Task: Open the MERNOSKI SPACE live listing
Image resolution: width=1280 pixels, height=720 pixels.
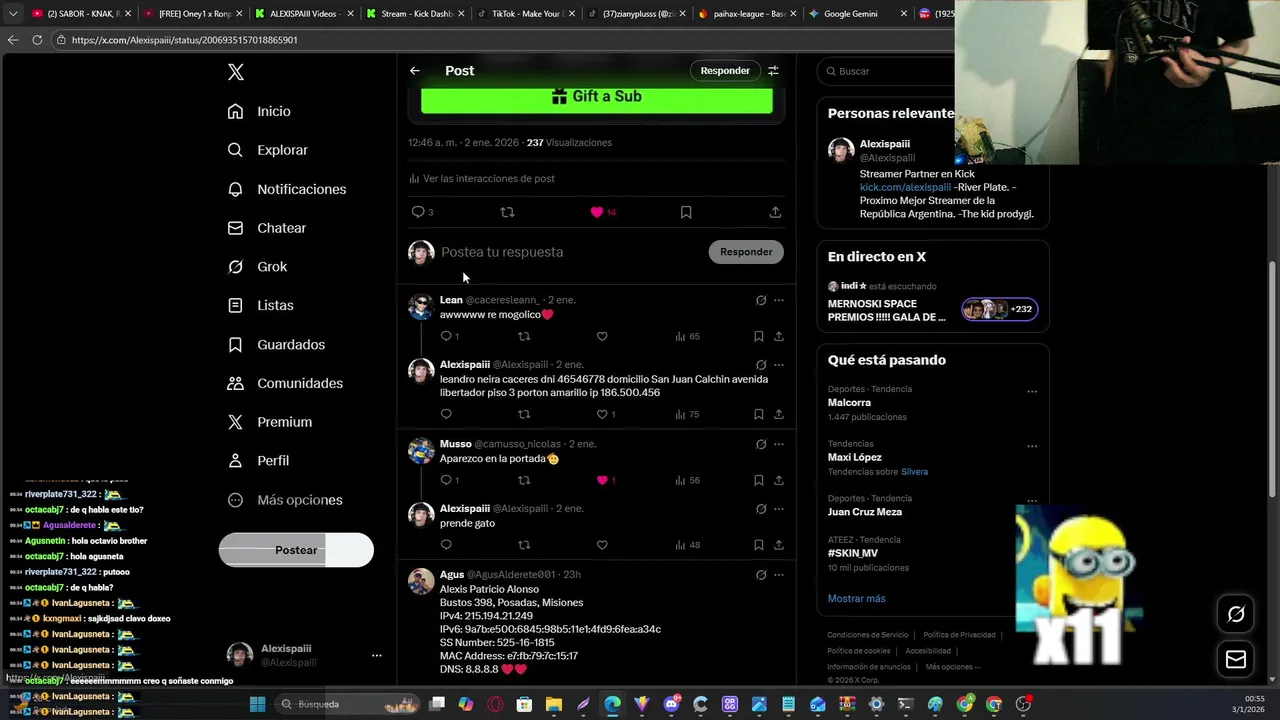Action: 932,300
